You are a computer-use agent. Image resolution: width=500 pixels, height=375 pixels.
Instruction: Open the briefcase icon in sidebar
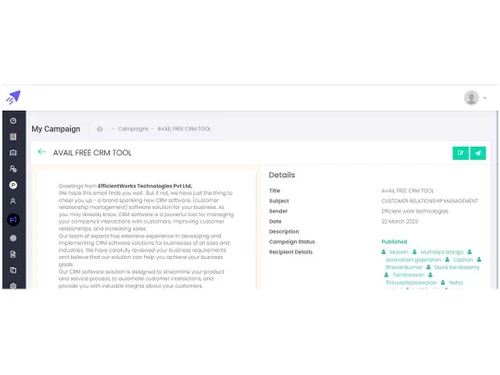(13, 153)
